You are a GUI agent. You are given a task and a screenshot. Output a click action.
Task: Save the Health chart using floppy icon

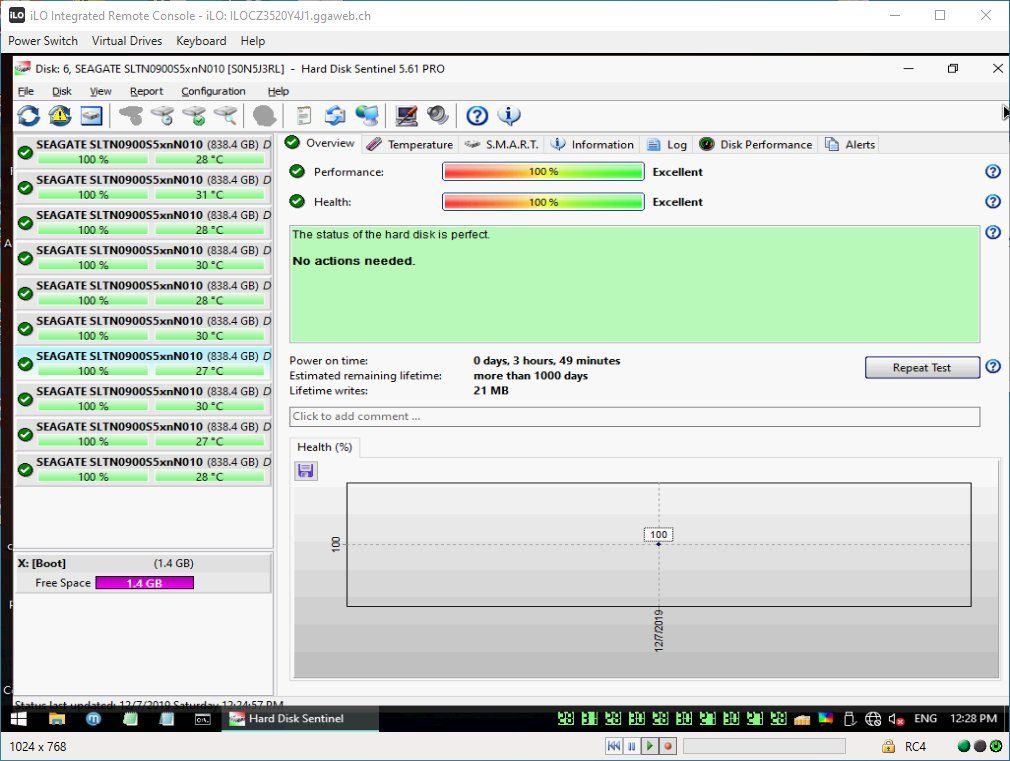306,471
